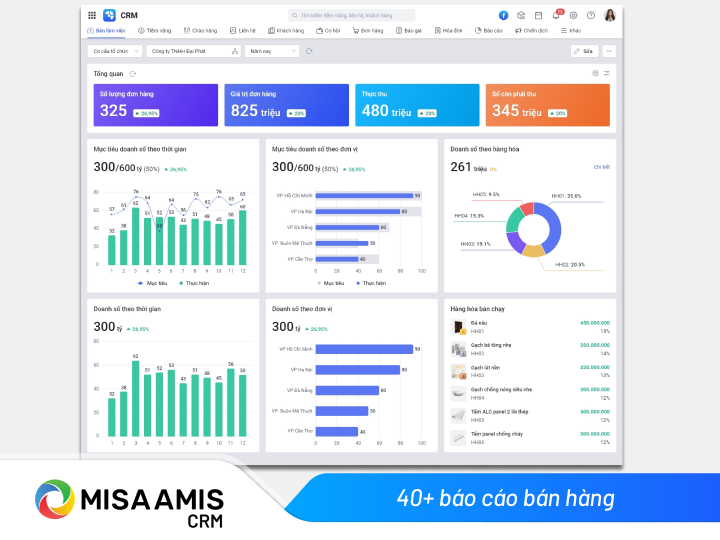Open the Hóa đơn tab
The width and height of the screenshot is (720, 540).
[448, 31]
